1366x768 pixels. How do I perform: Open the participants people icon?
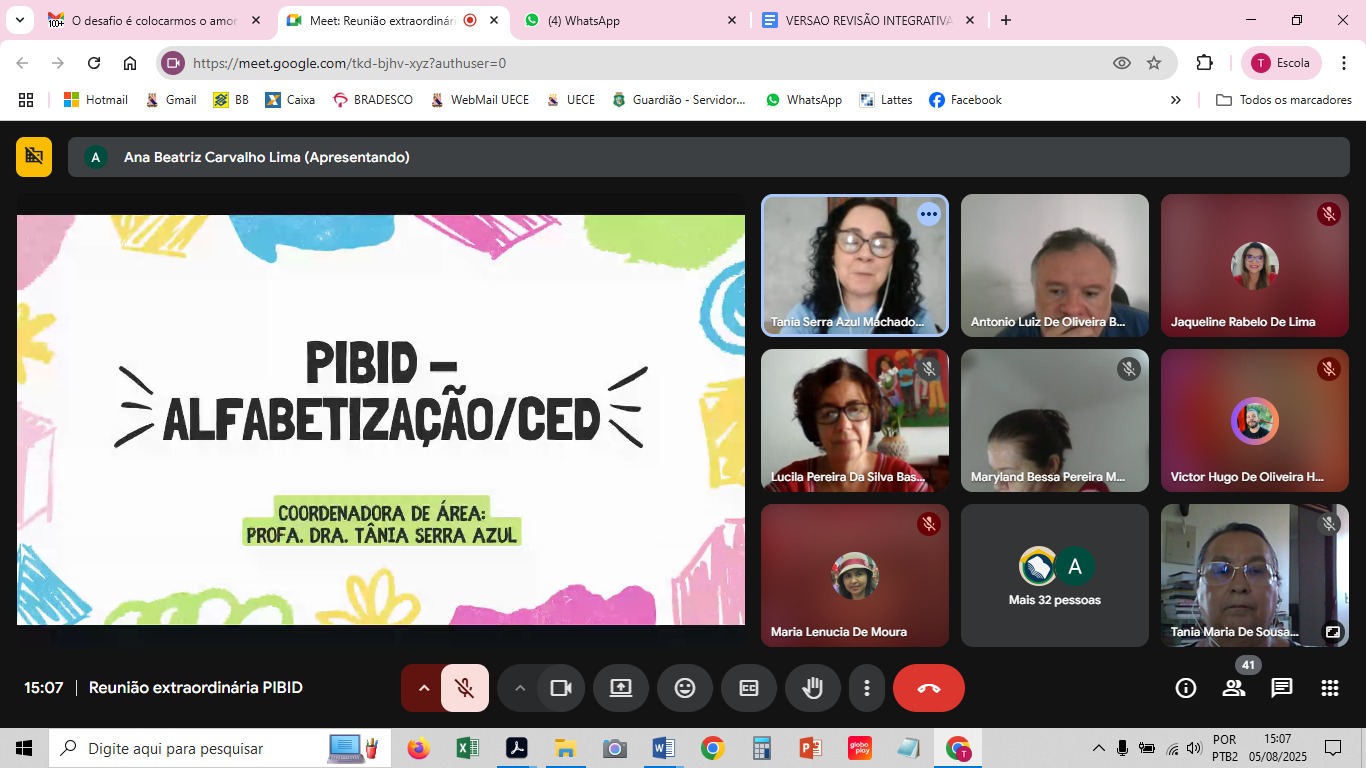1233,688
